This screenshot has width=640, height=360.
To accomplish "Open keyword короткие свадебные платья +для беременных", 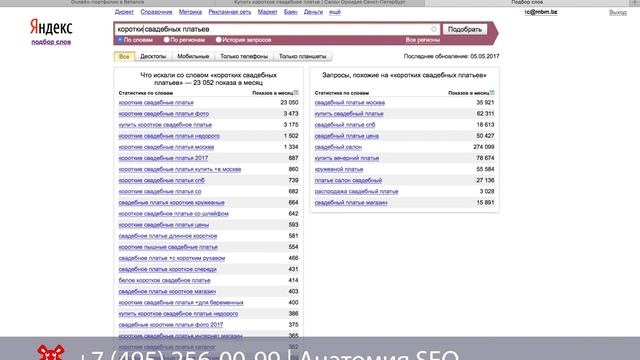I will 181,302.
